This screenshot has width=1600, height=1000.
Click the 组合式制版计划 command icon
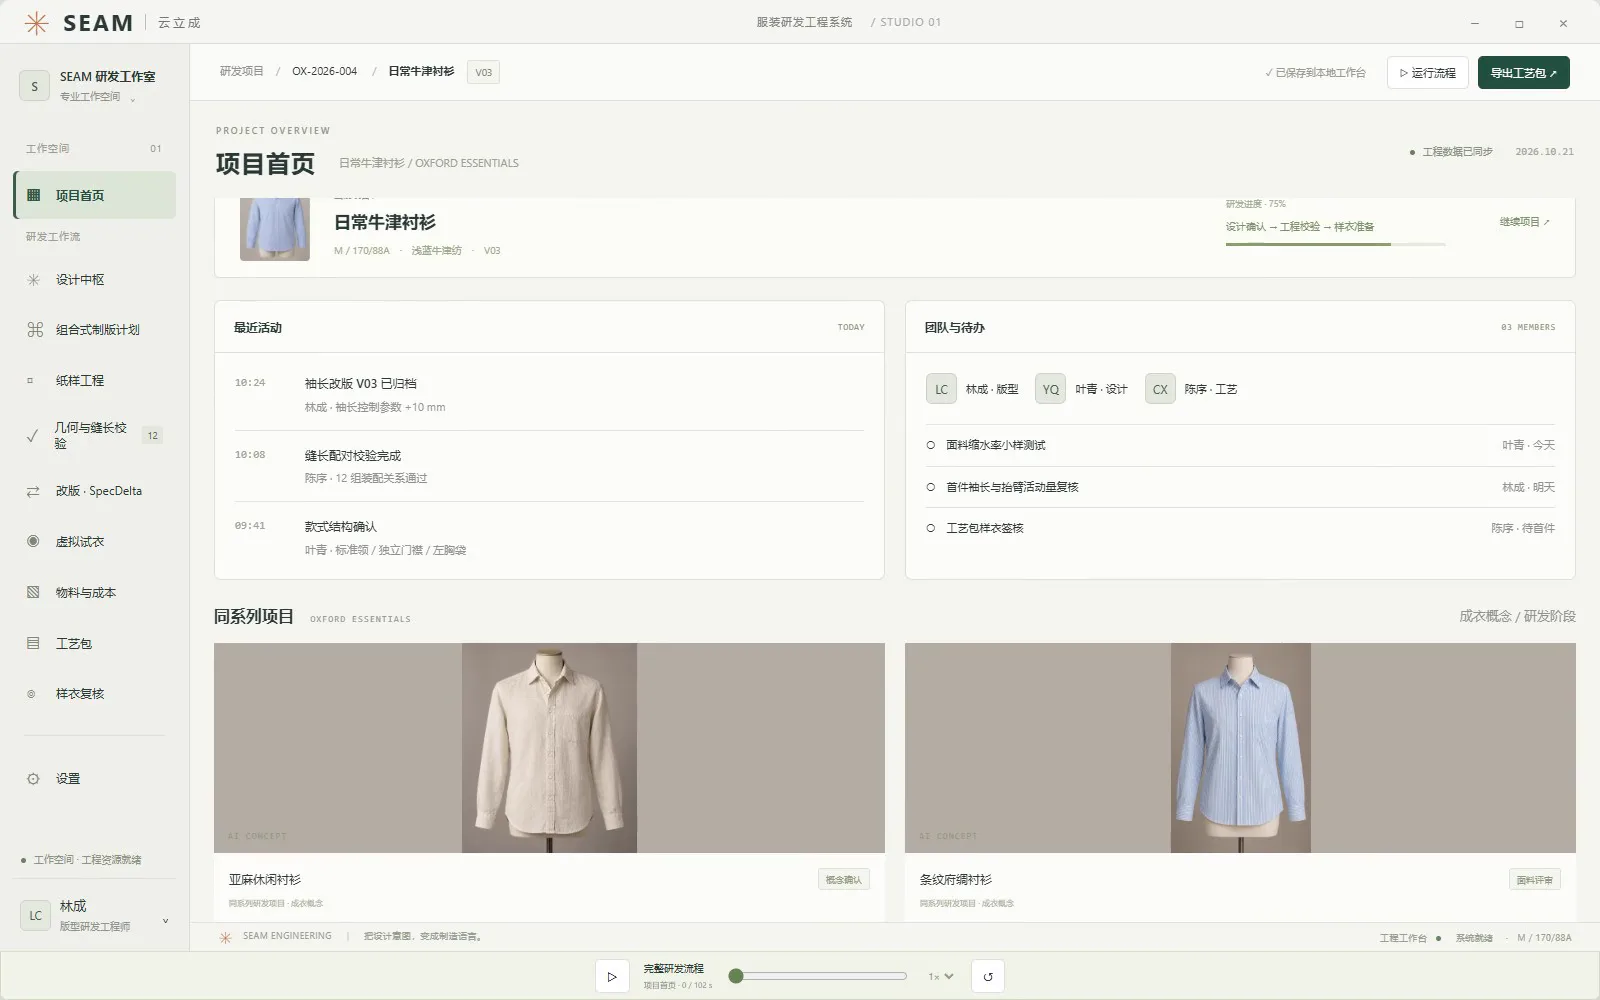pos(35,329)
